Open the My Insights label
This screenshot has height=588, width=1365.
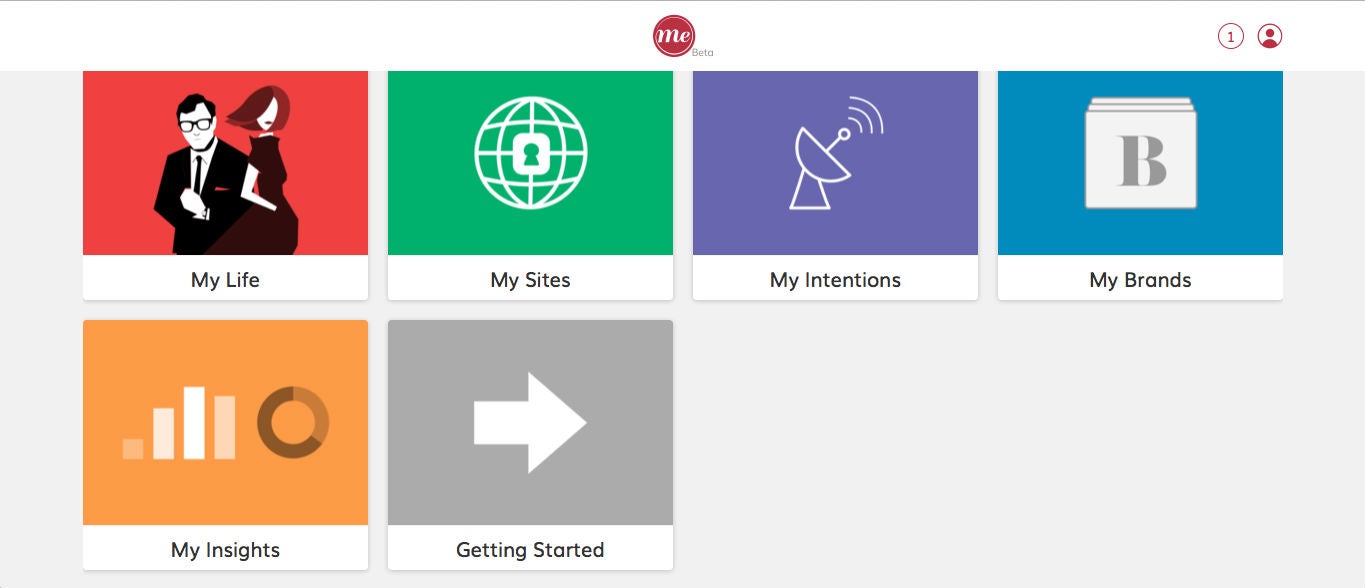(225, 550)
